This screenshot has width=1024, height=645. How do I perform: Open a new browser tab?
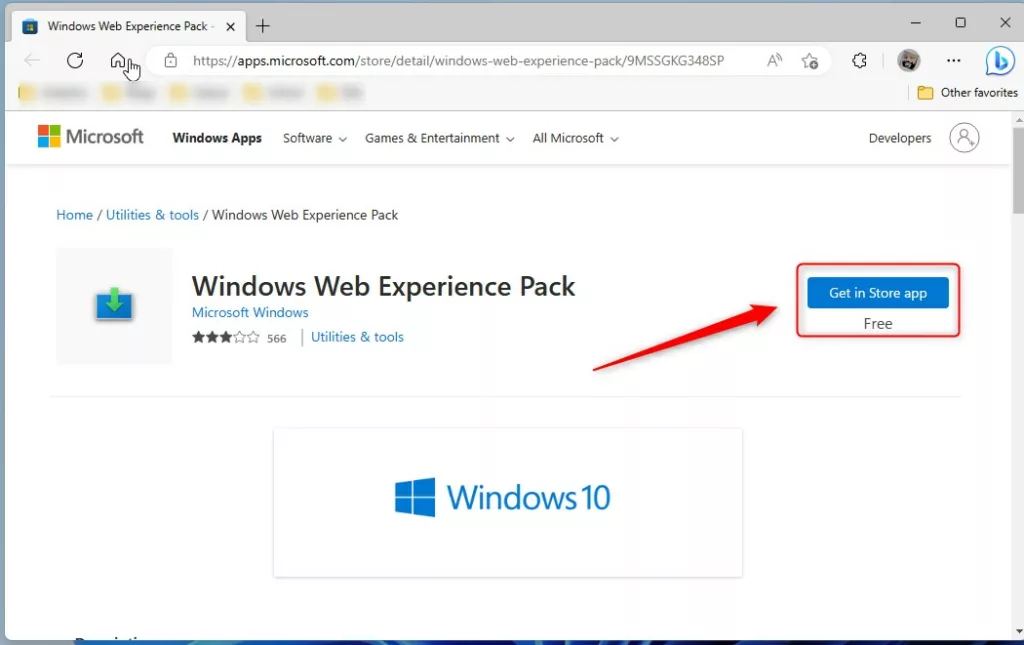click(x=263, y=26)
